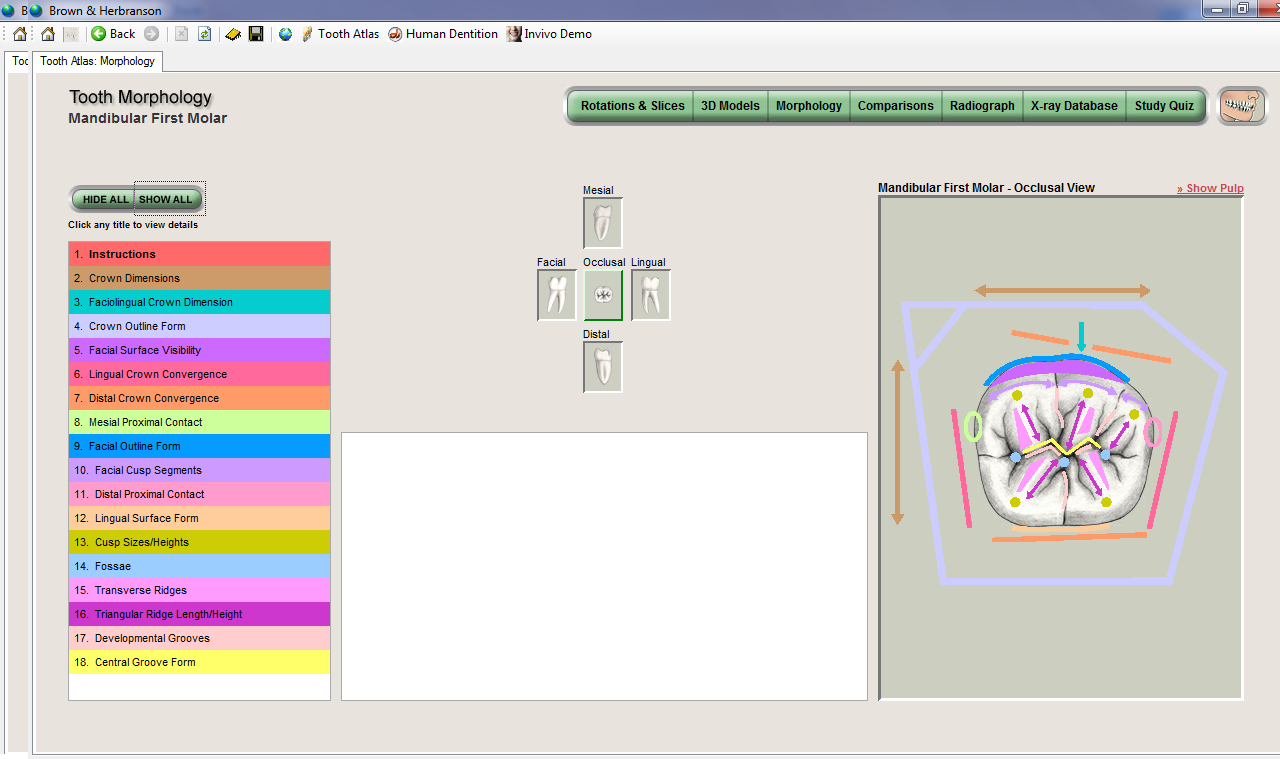Open the Rotations & Slices tab

[632, 106]
